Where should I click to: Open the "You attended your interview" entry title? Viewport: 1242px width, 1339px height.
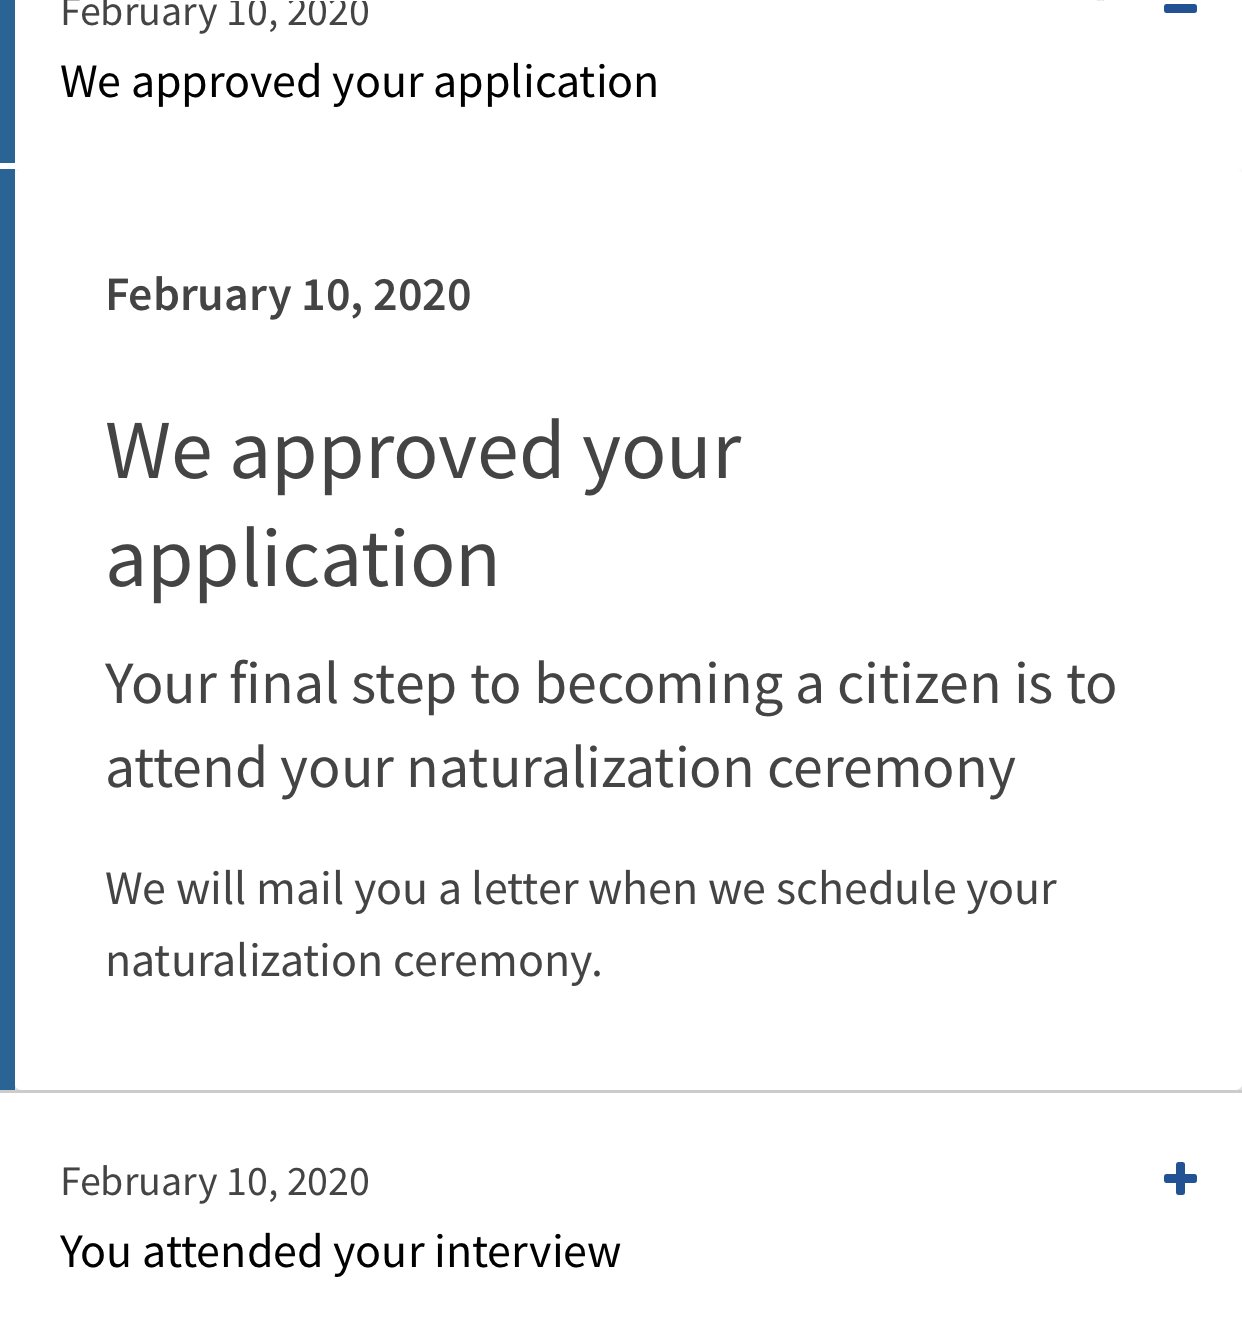click(x=340, y=1253)
